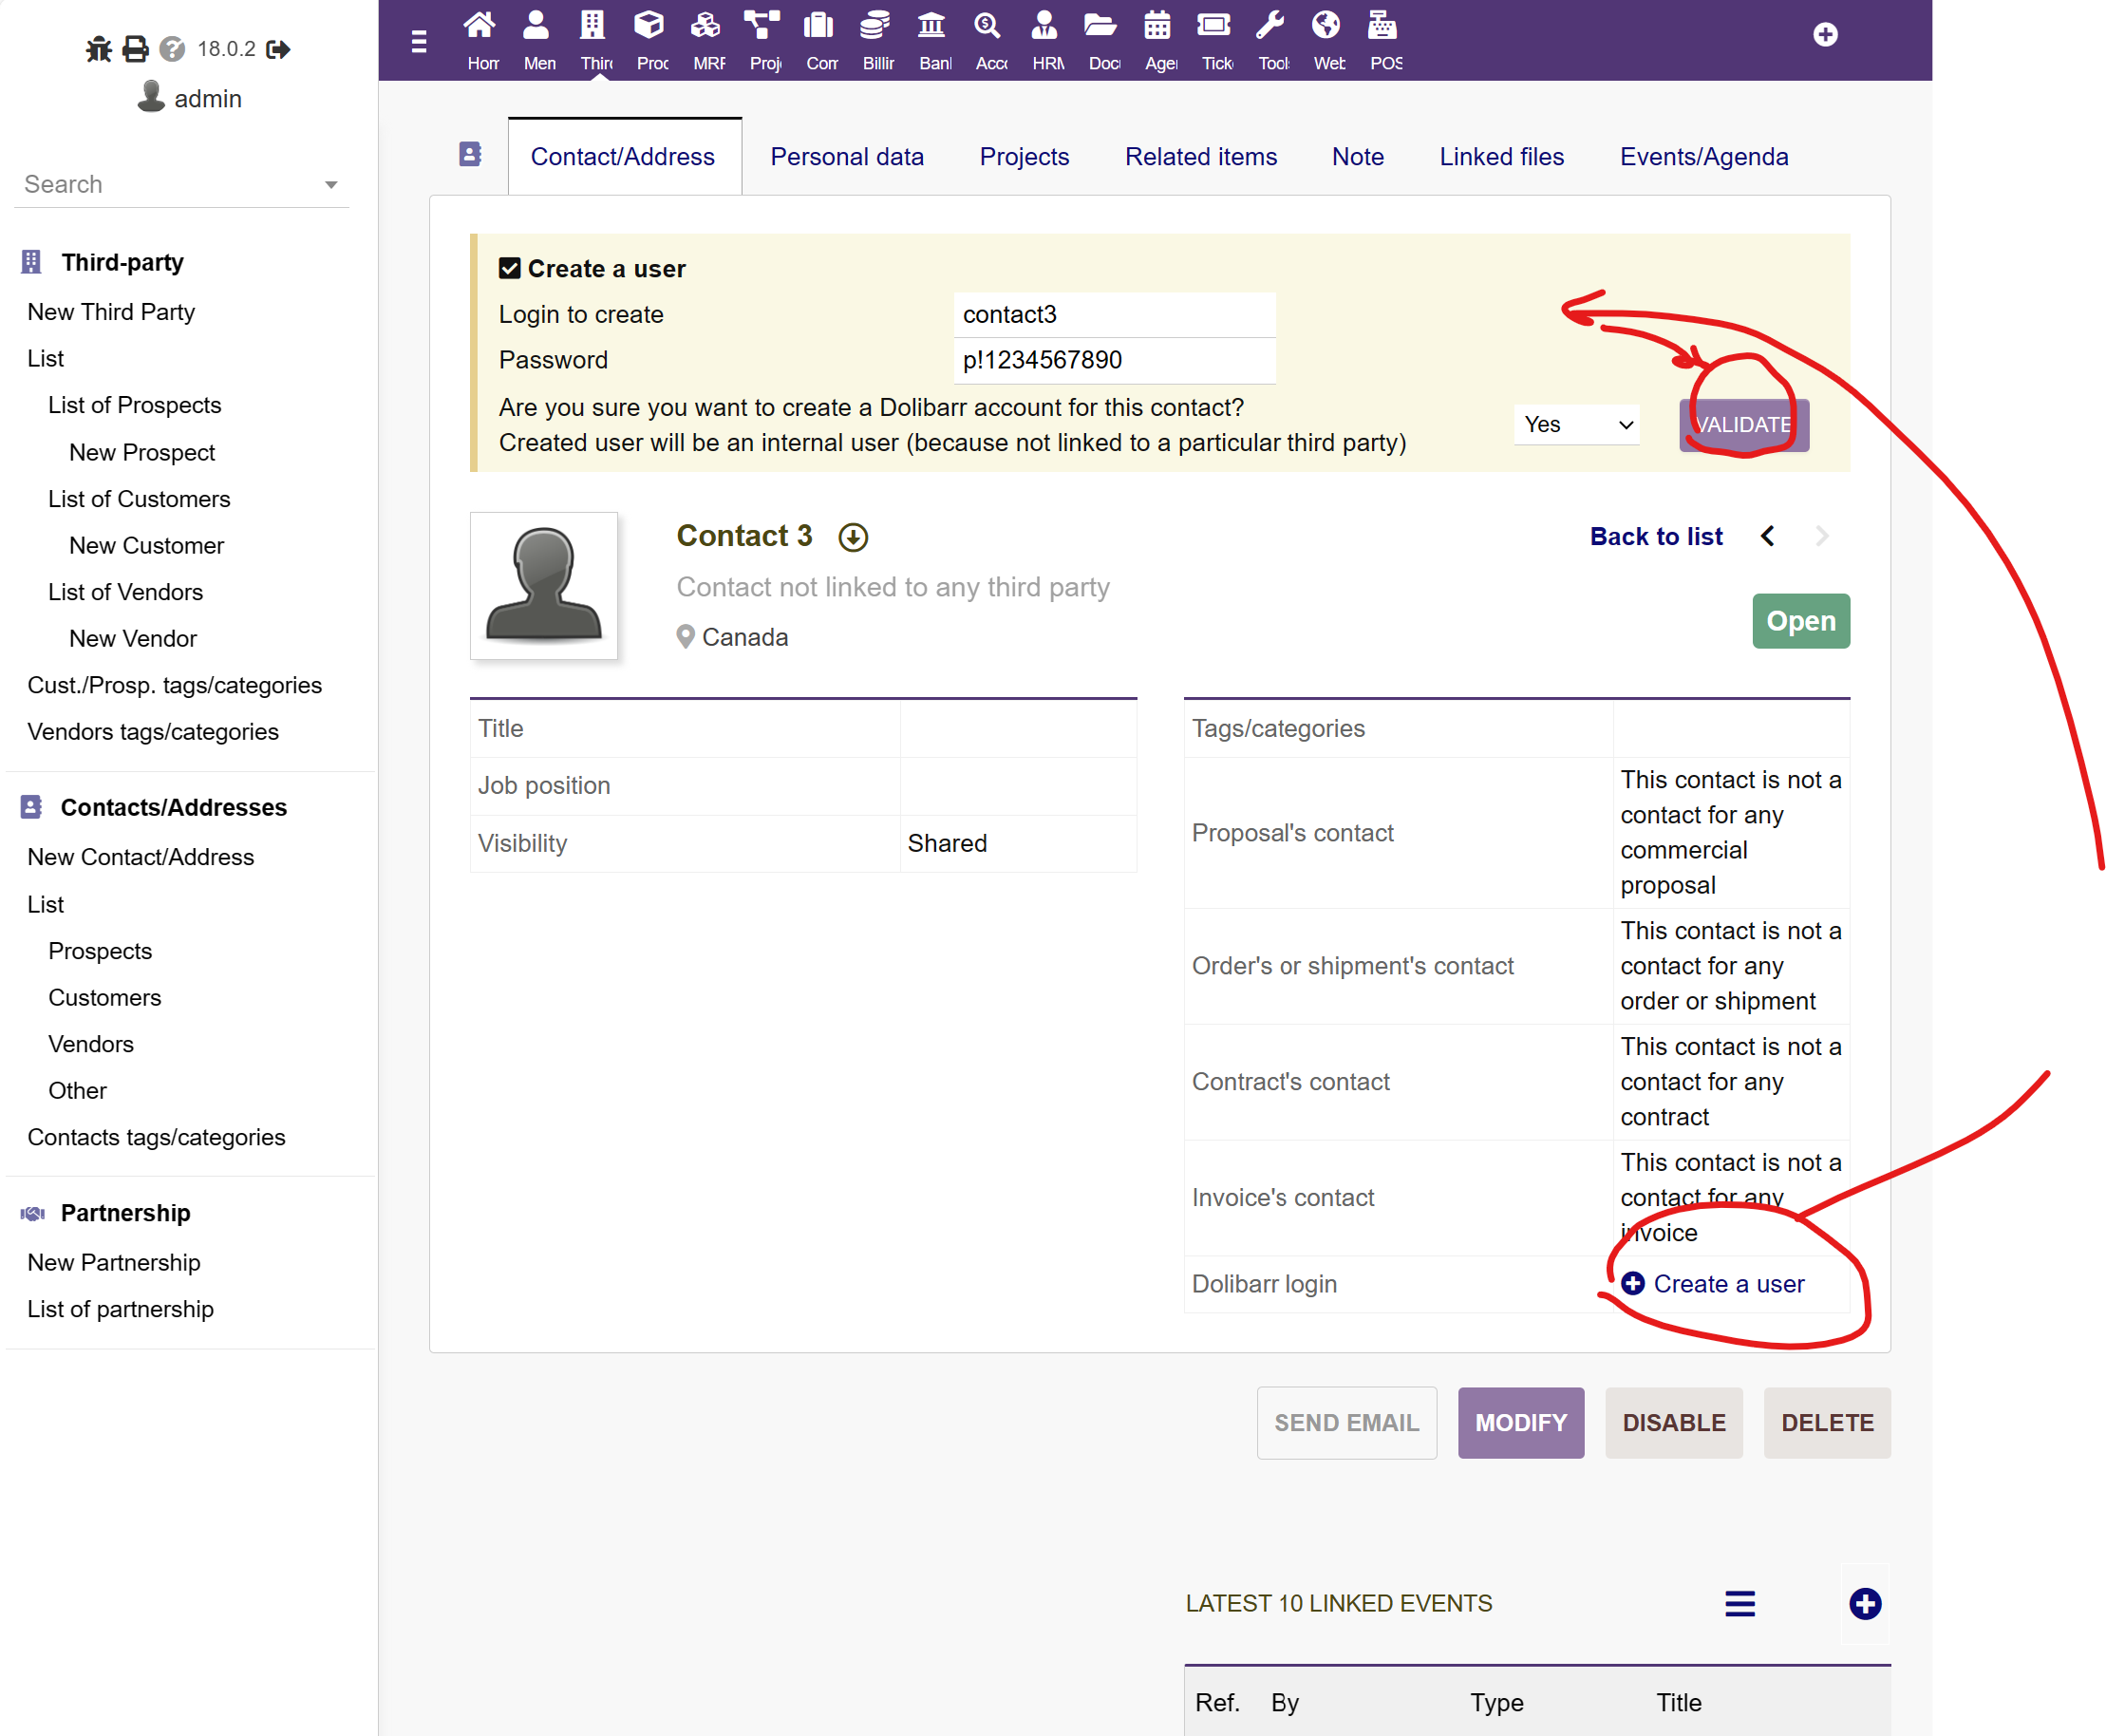Open the Accounting magnifier icon
Image resolution: width=2106 pixels, height=1736 pixels.
pyautogui.click(x=988, y=25)
